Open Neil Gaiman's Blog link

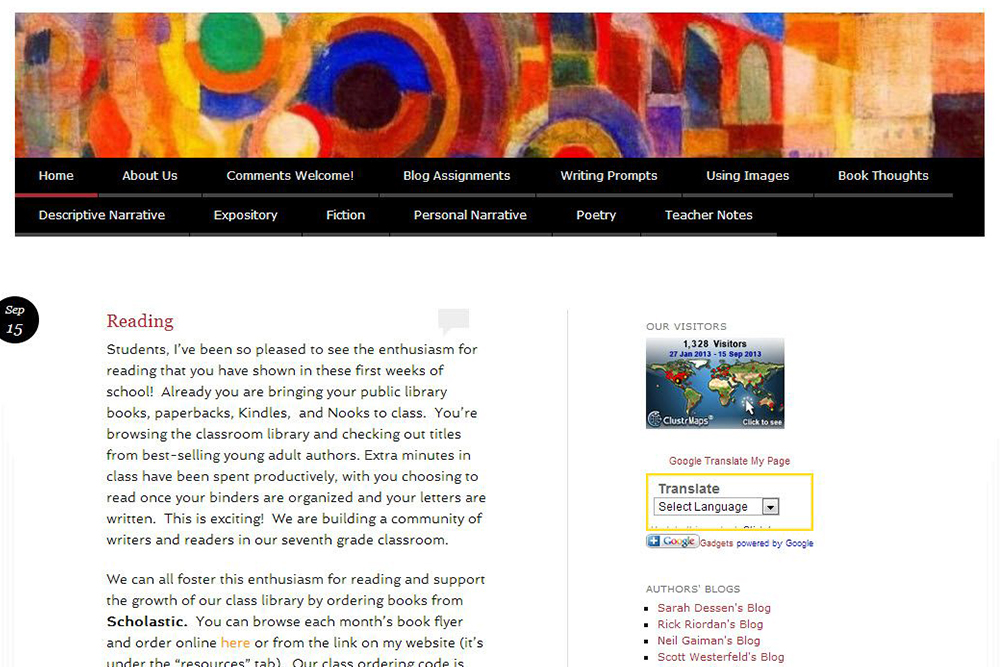[x=709, y=641]
